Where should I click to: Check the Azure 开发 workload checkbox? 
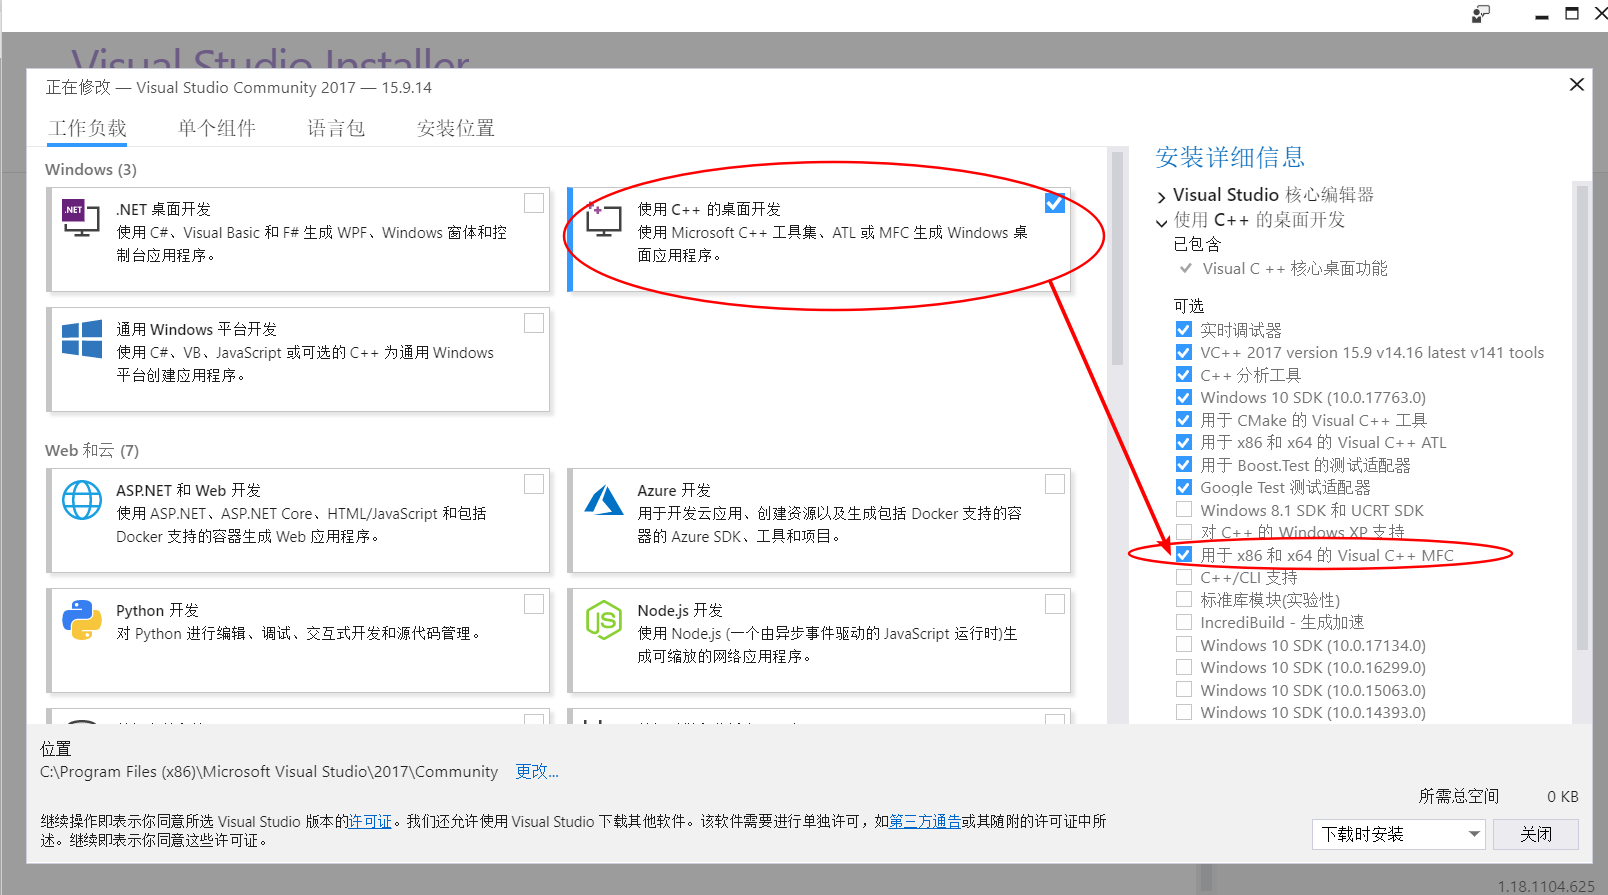tap(1055, 484)
